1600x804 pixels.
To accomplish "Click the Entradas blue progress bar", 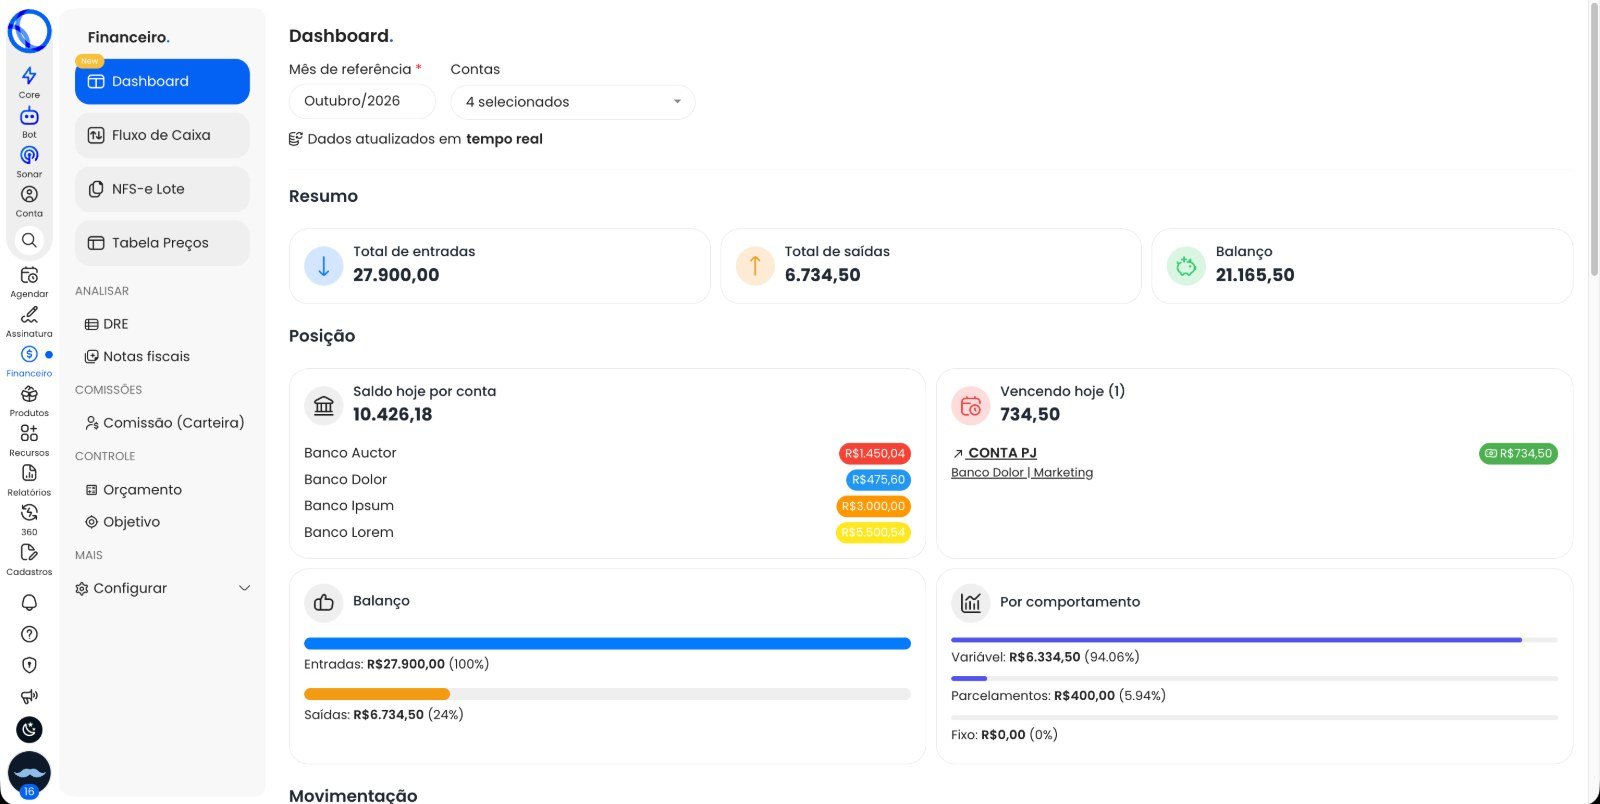I will 607,644.
